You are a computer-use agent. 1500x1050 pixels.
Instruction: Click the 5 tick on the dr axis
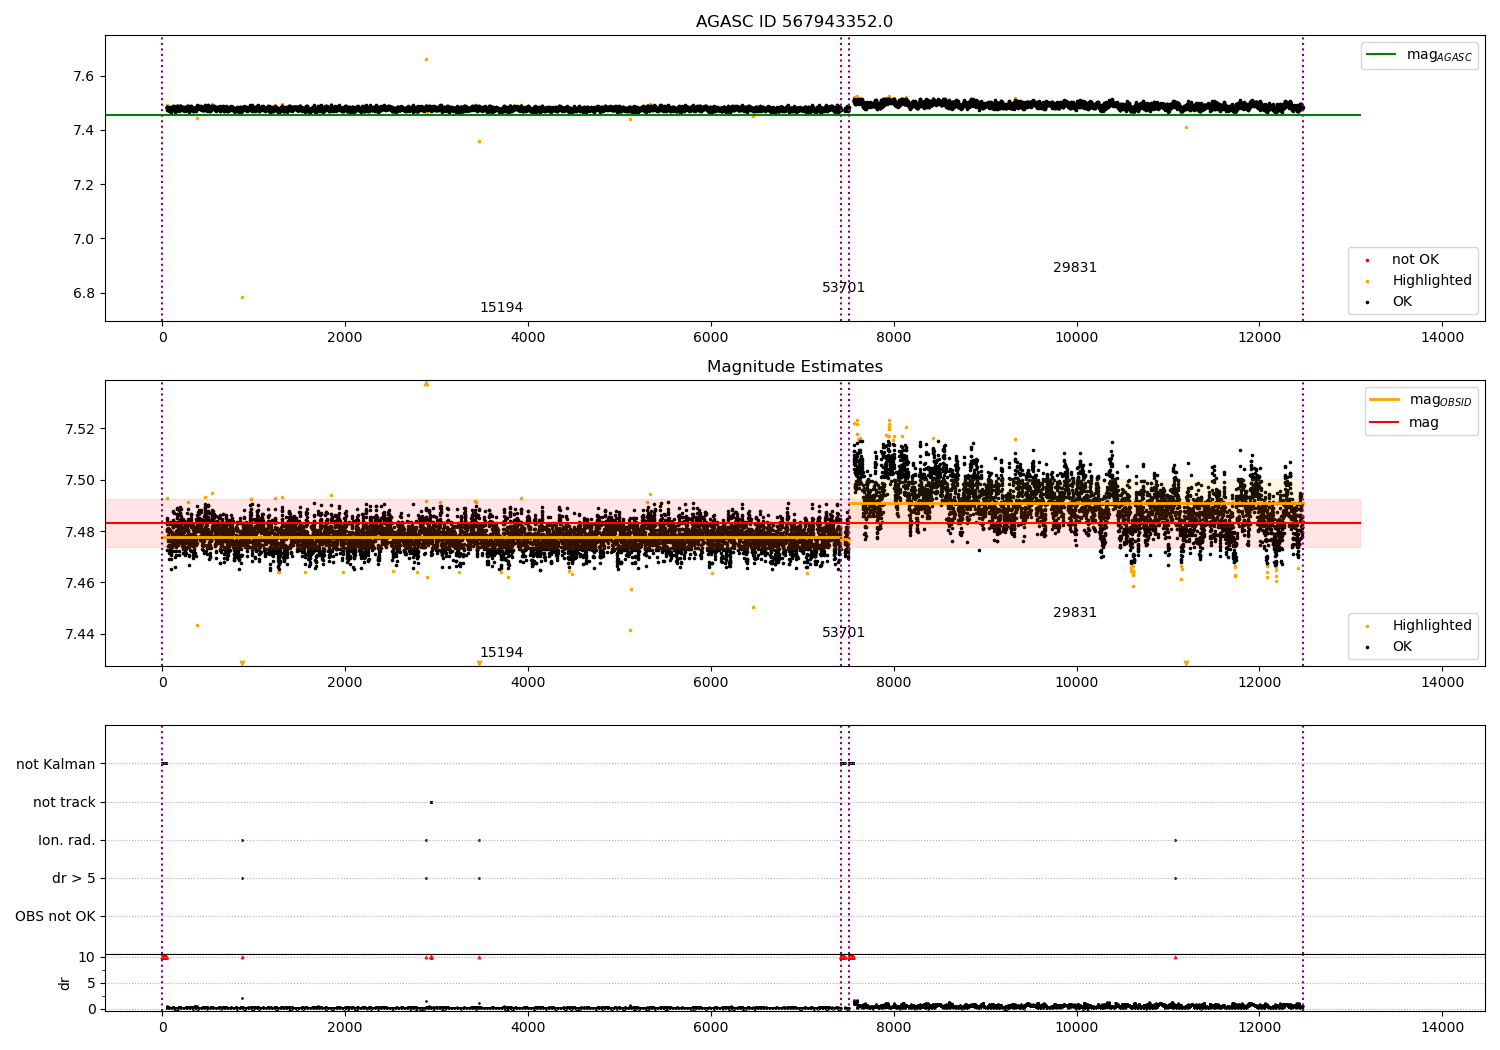pyautogui.click(x=91, y=984)
